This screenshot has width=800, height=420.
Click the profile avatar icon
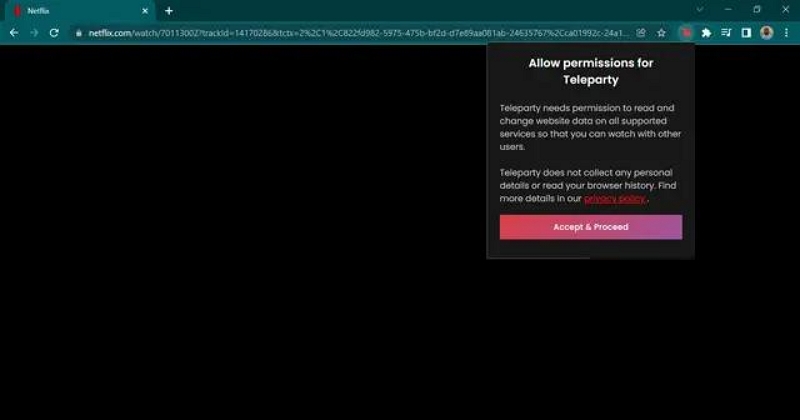[766, 33]
